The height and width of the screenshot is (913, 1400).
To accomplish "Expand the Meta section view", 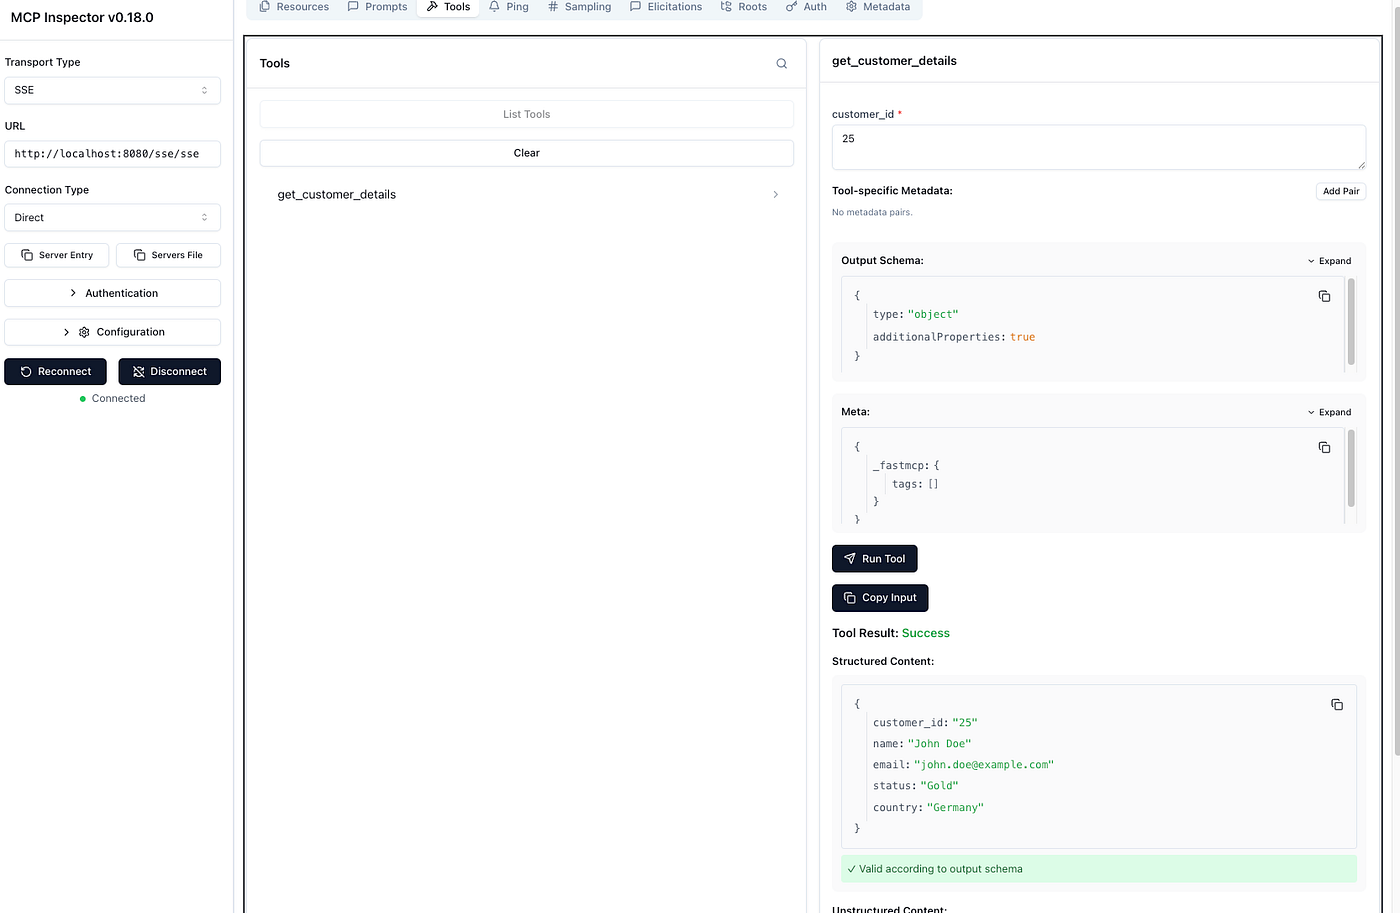I will pos(1329,412).
